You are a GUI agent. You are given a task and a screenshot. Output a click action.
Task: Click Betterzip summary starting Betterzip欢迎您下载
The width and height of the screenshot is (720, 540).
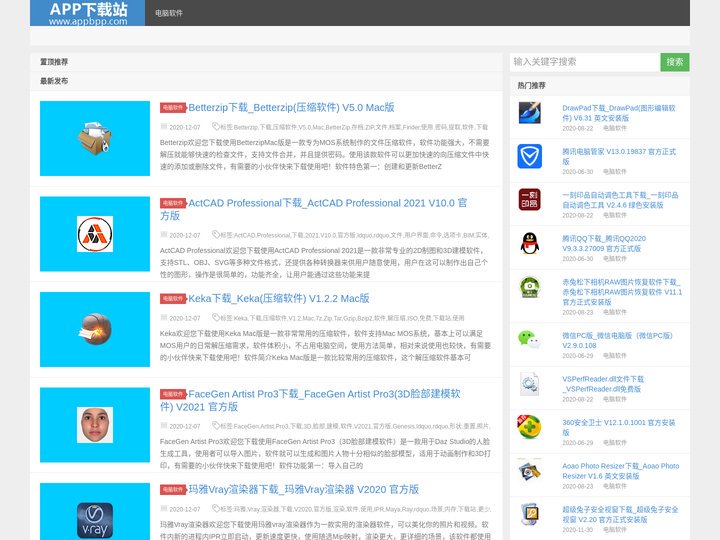[325, 155]
